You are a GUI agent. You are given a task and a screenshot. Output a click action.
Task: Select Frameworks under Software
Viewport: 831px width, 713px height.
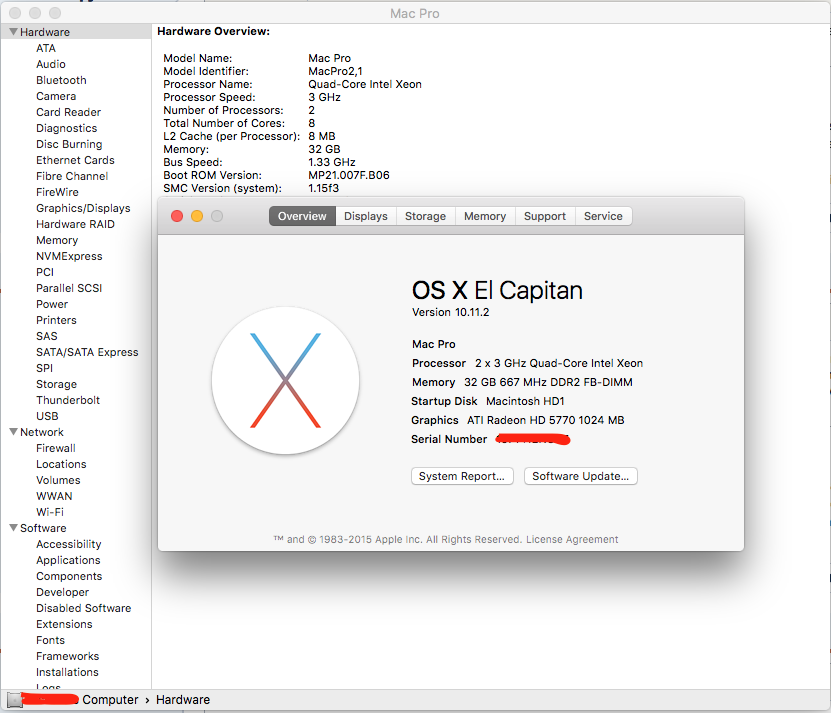[x=68, y=656]
